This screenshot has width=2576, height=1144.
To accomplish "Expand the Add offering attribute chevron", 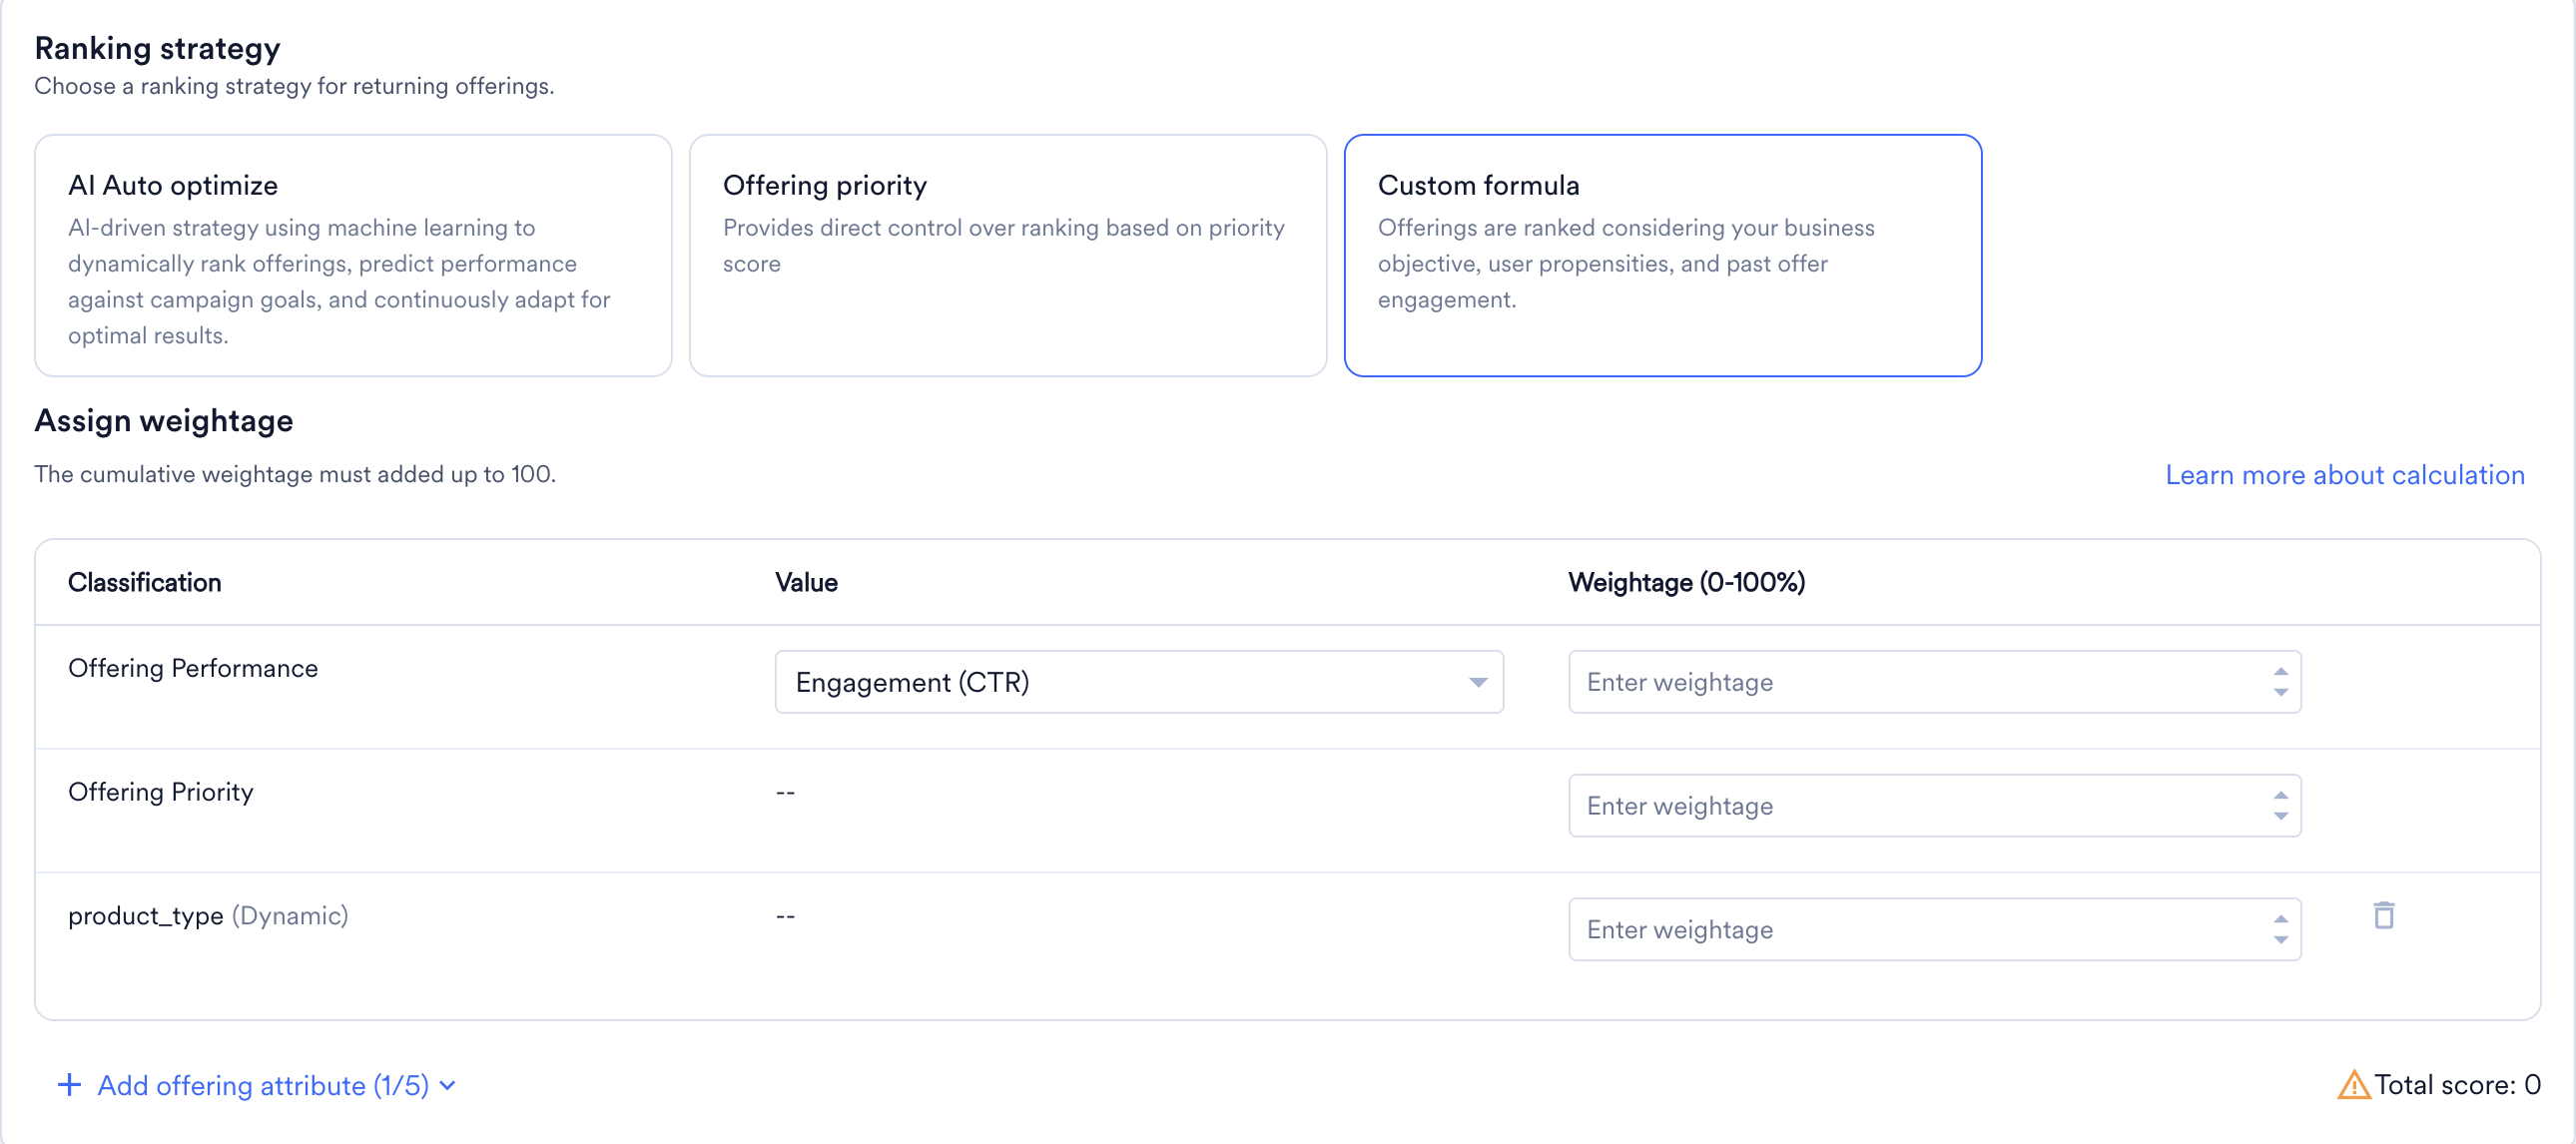I will (448, 1086).
